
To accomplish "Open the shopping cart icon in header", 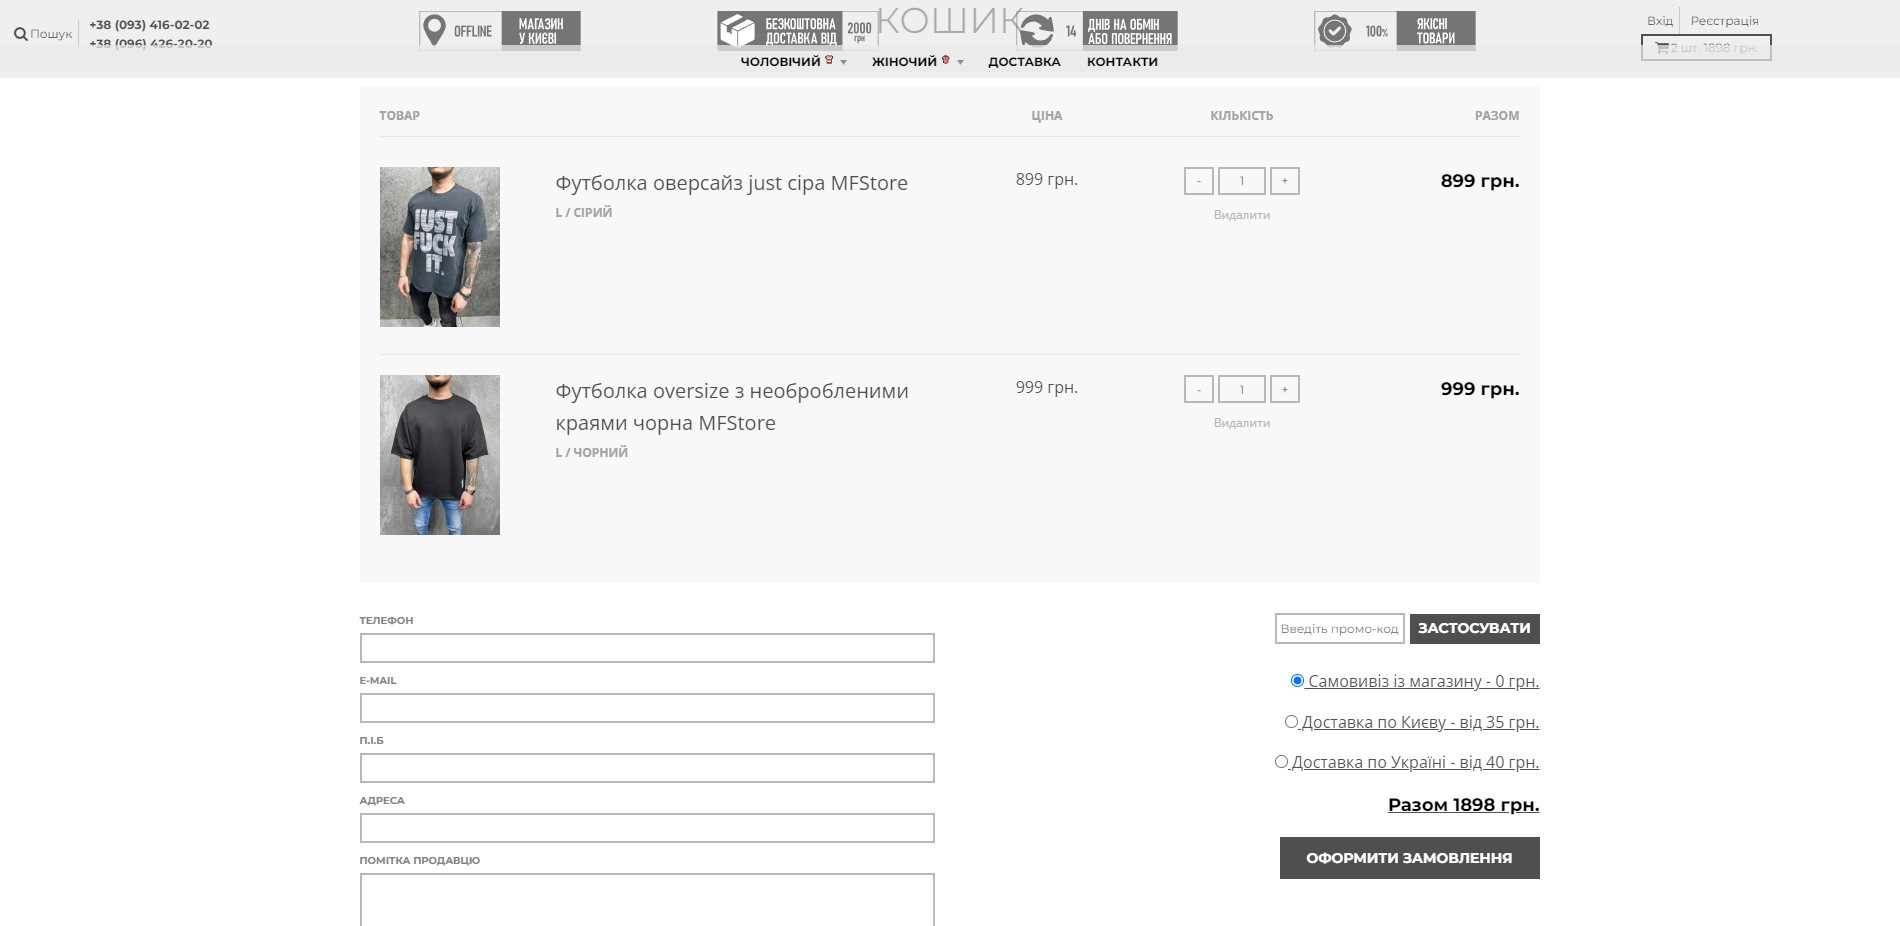I will pyautogui.click(x=1662, y=48).
